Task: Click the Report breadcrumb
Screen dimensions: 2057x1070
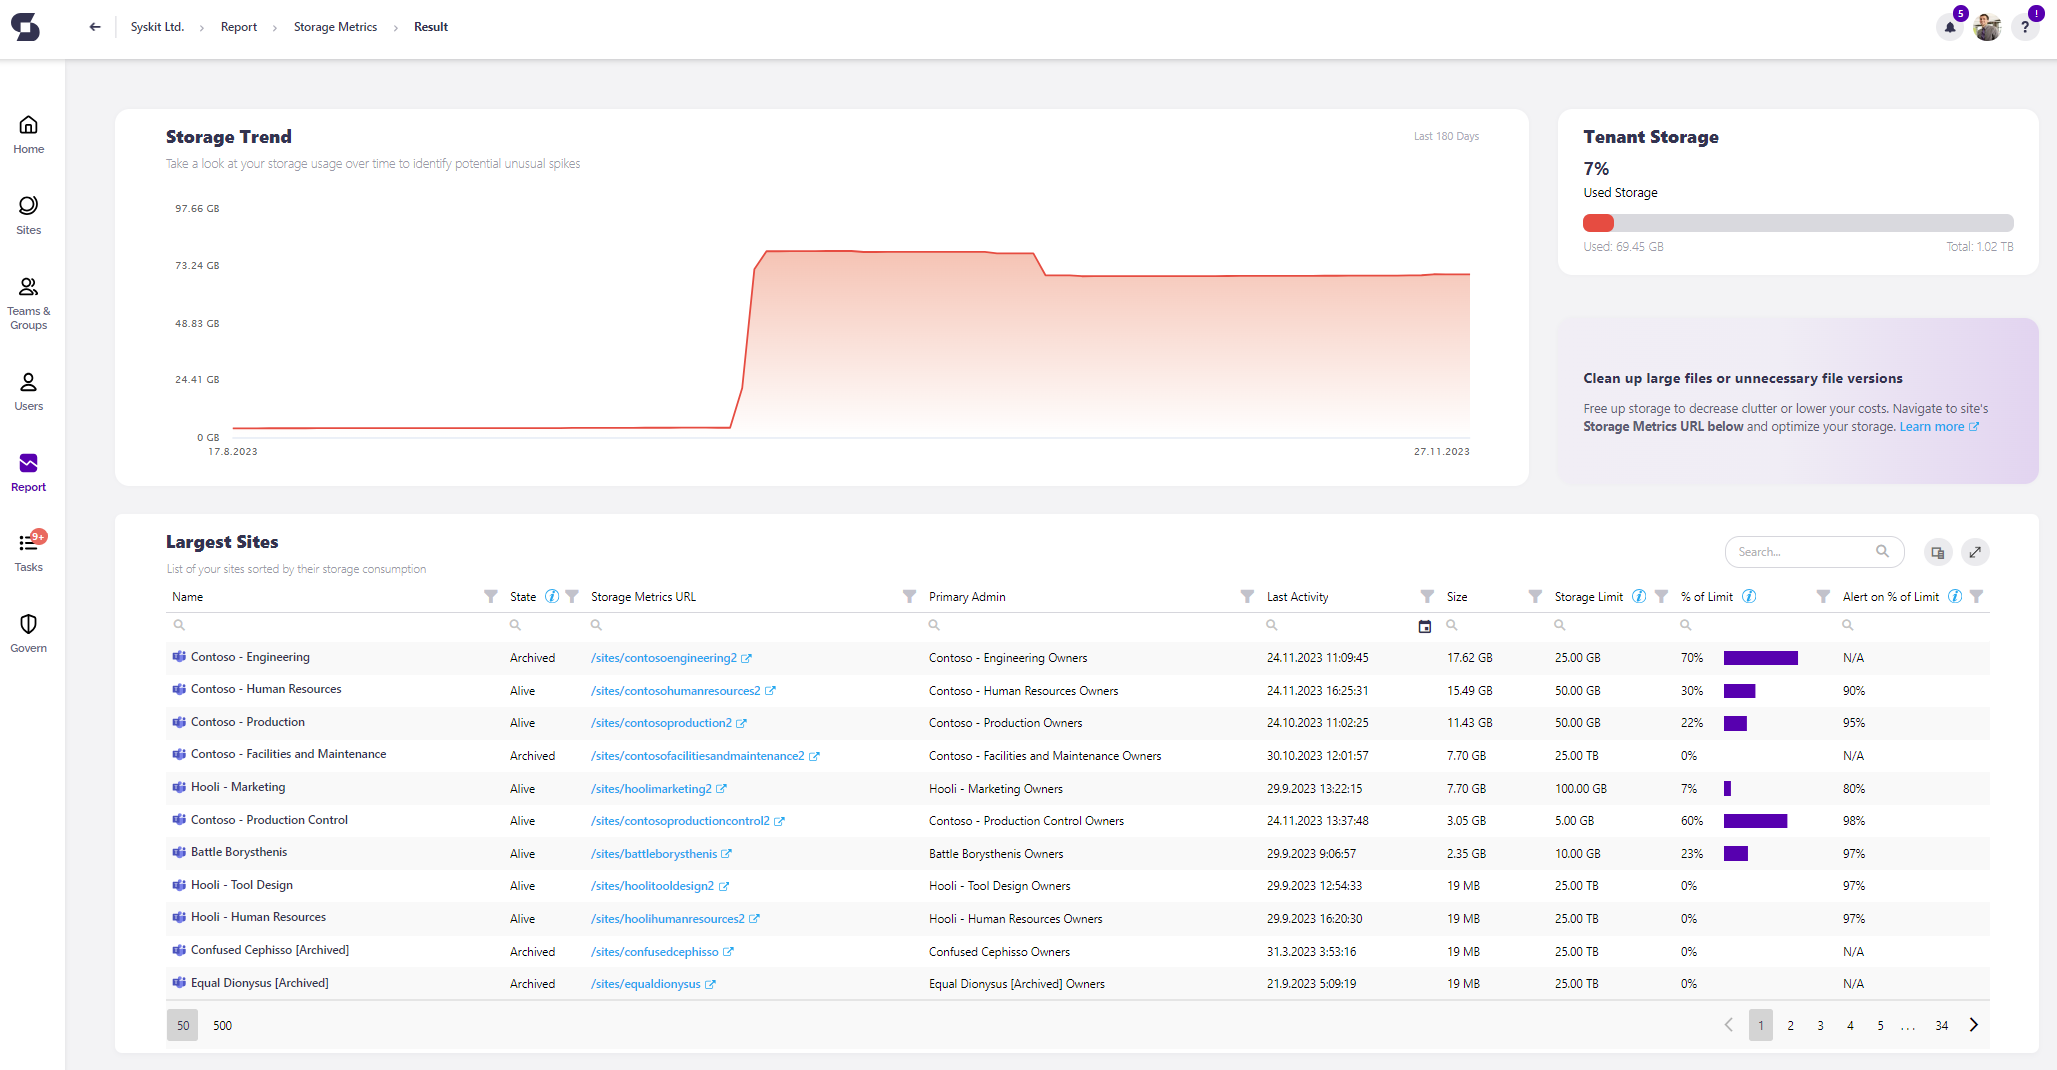Action: [239, 27]
